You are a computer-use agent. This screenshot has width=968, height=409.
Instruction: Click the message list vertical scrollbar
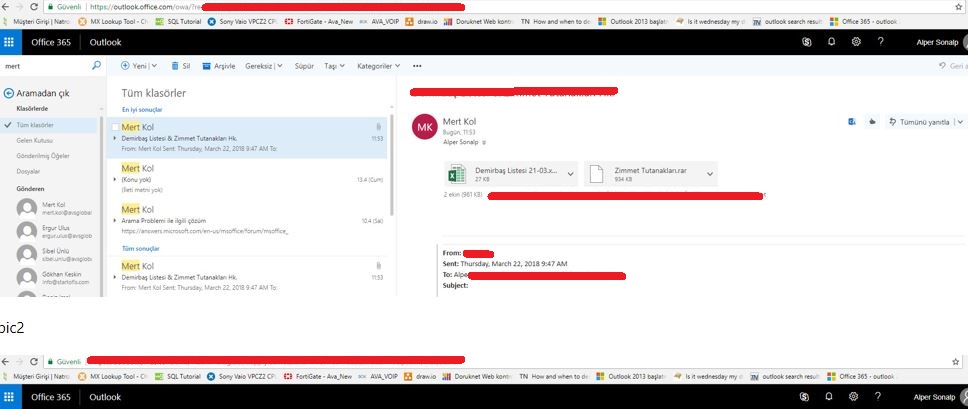click(391, 163)
